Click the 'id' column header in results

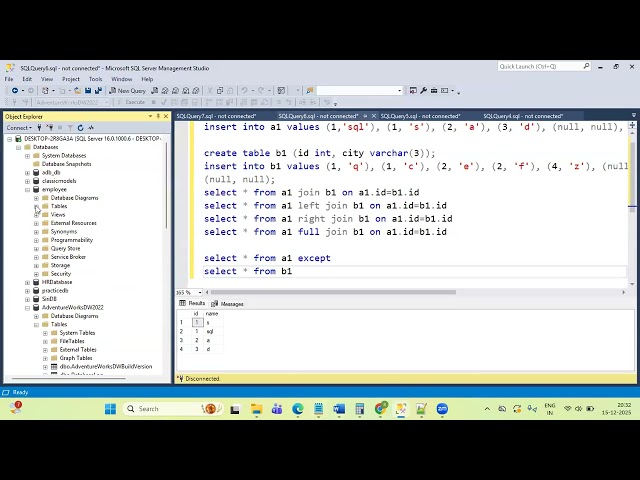point(196,314)
